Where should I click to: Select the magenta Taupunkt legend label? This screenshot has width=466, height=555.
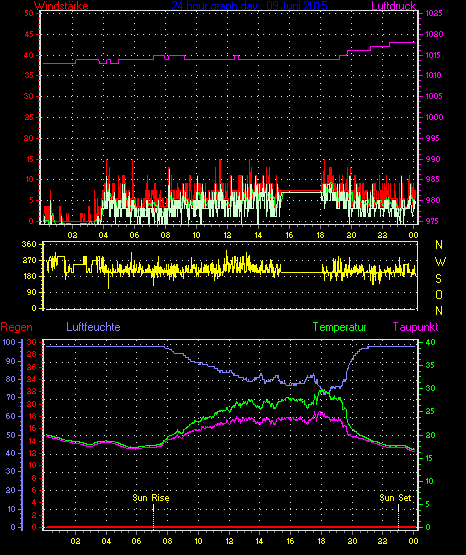[415, 327]
